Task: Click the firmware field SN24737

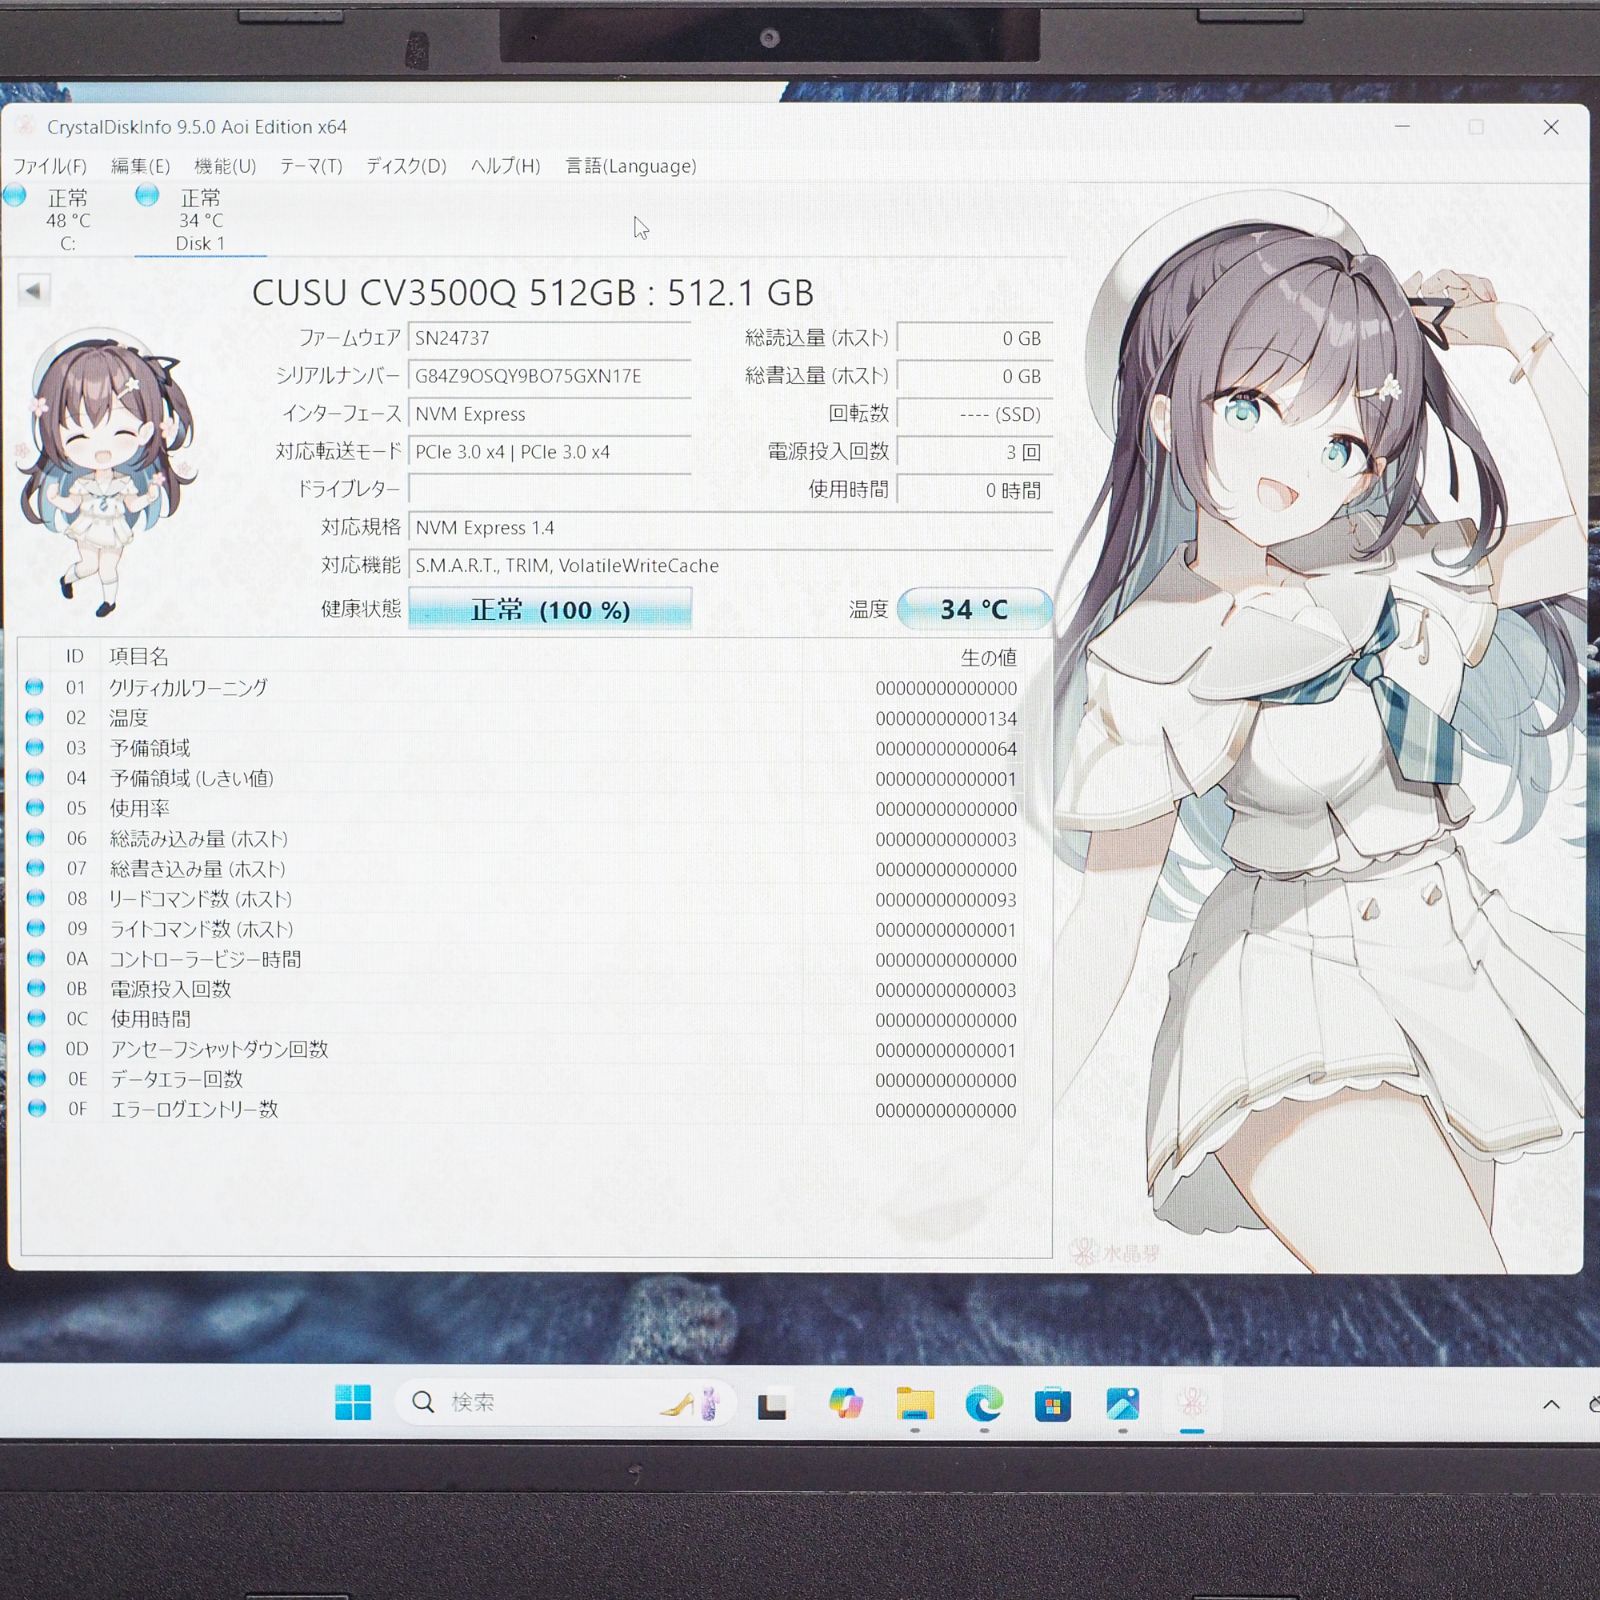Action: (x=550, y=338)
